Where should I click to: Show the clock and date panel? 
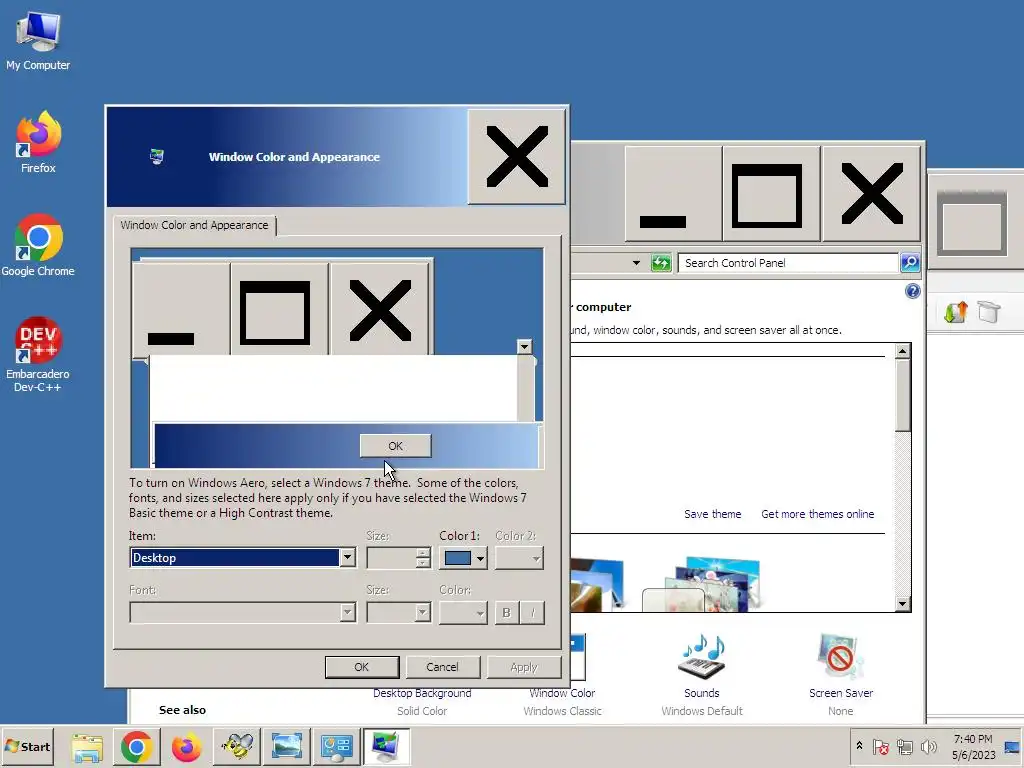pyautogui.click(x=973, y=746)
